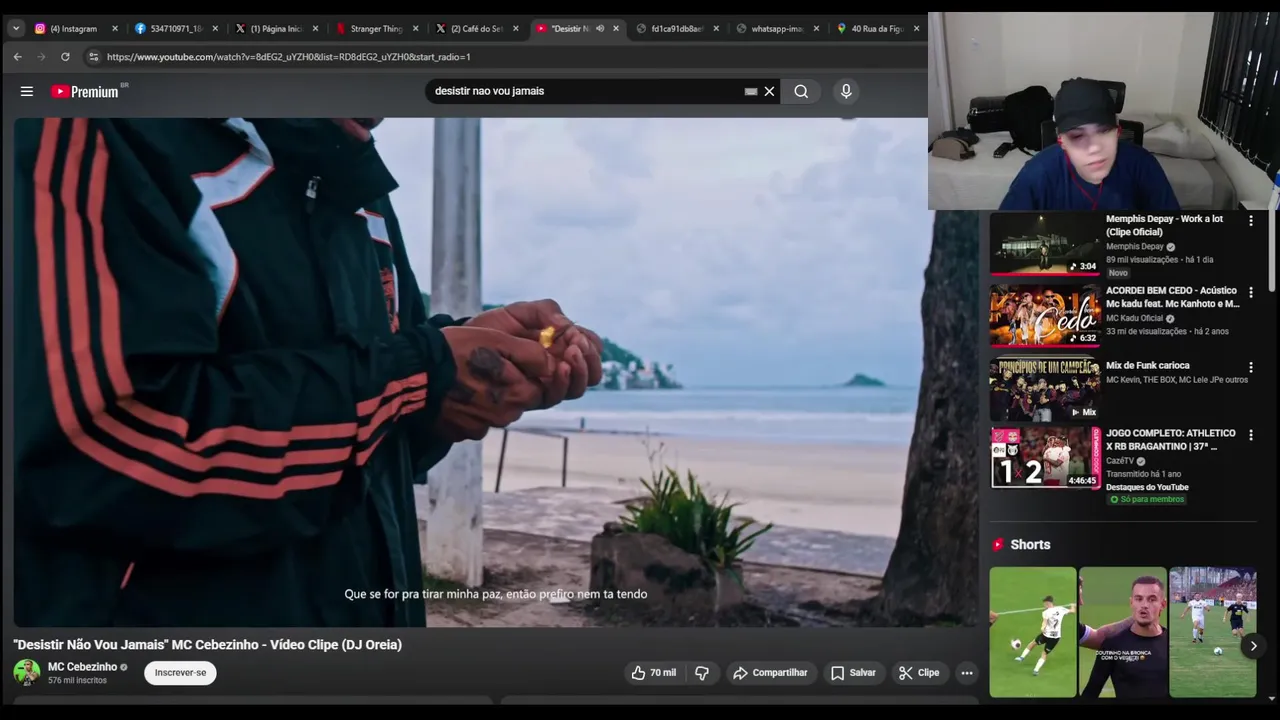Open 'ACORDEI BEM CEDO' video thumbnail
Image resolution: width=1280 pixels, height=720 pixels.
pos(1045,315)
